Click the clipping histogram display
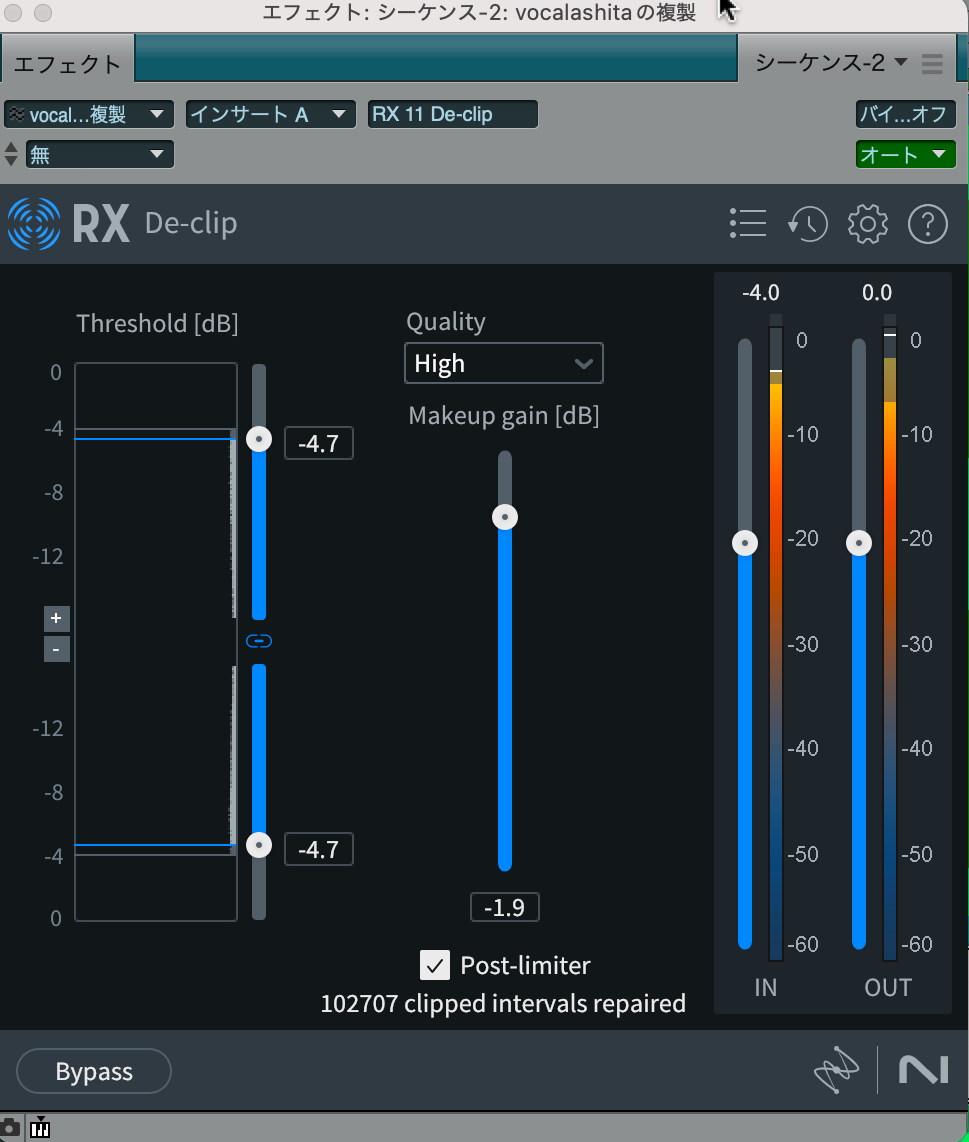 click(156, 642)
